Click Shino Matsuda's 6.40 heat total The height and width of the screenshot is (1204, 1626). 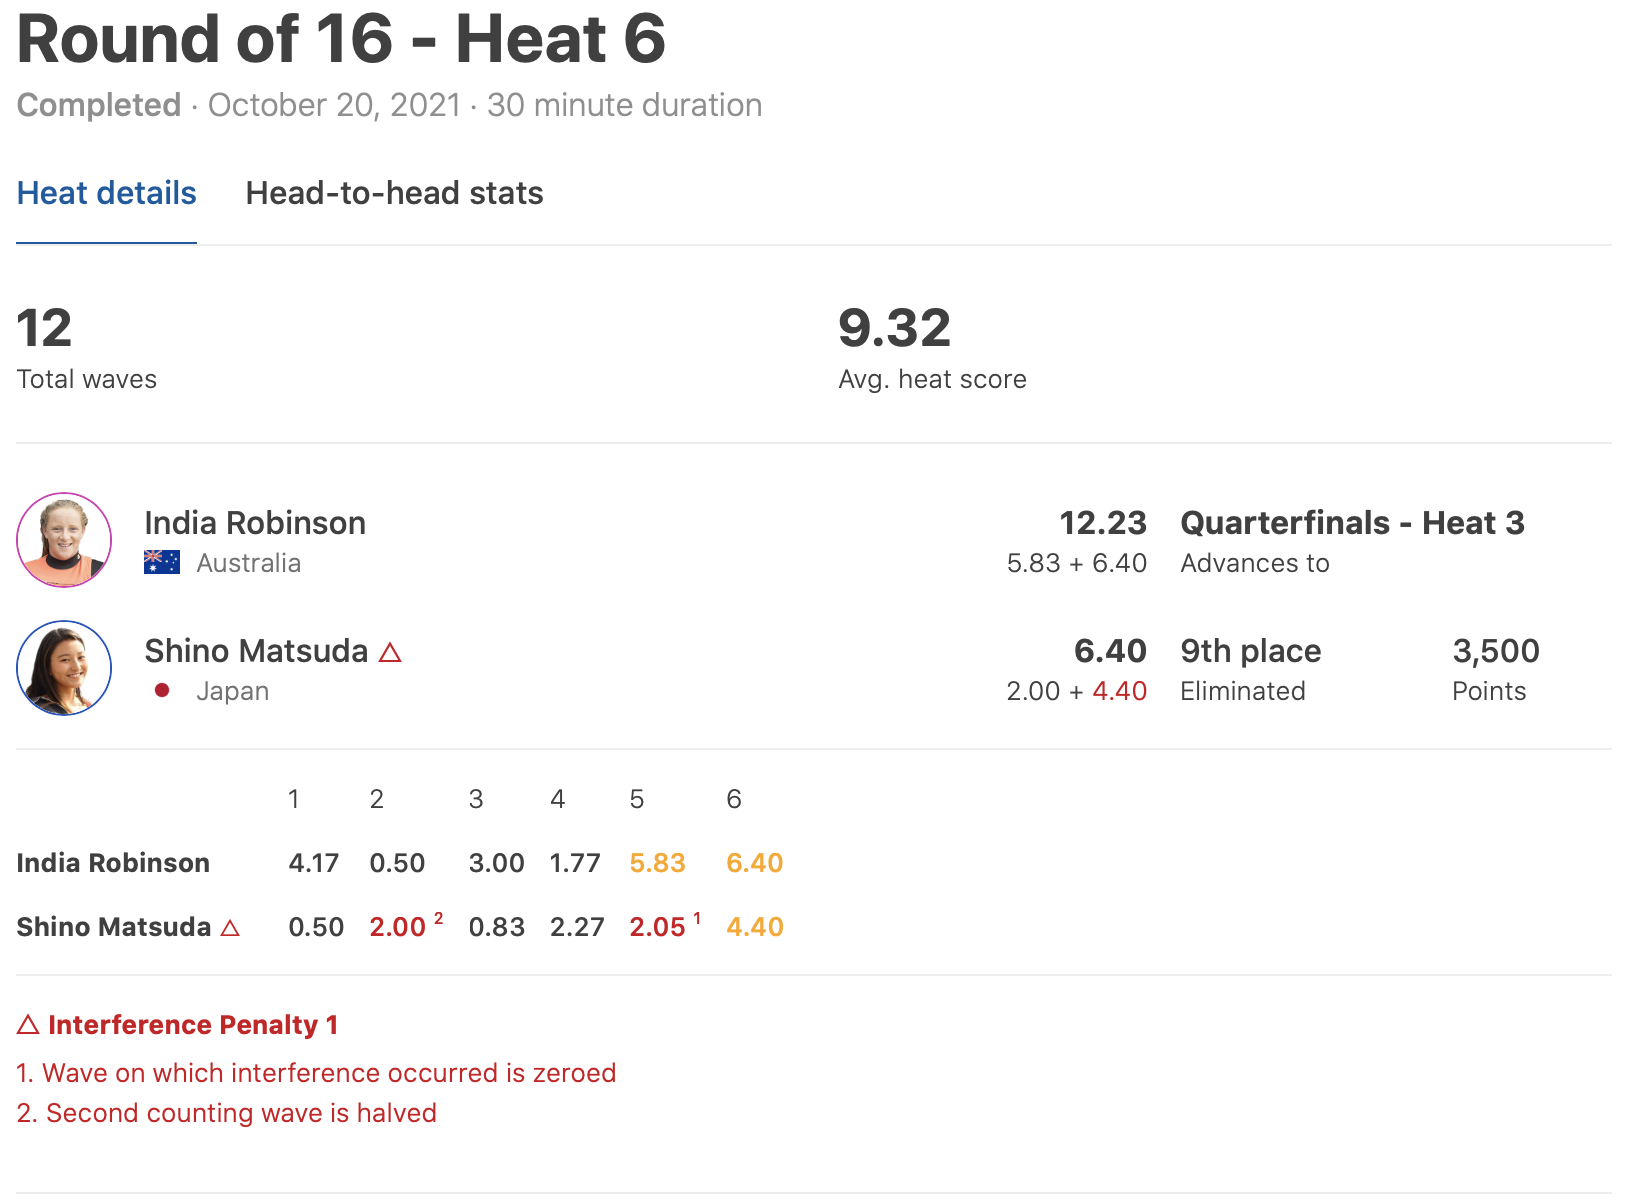[x=1110, y=651]
